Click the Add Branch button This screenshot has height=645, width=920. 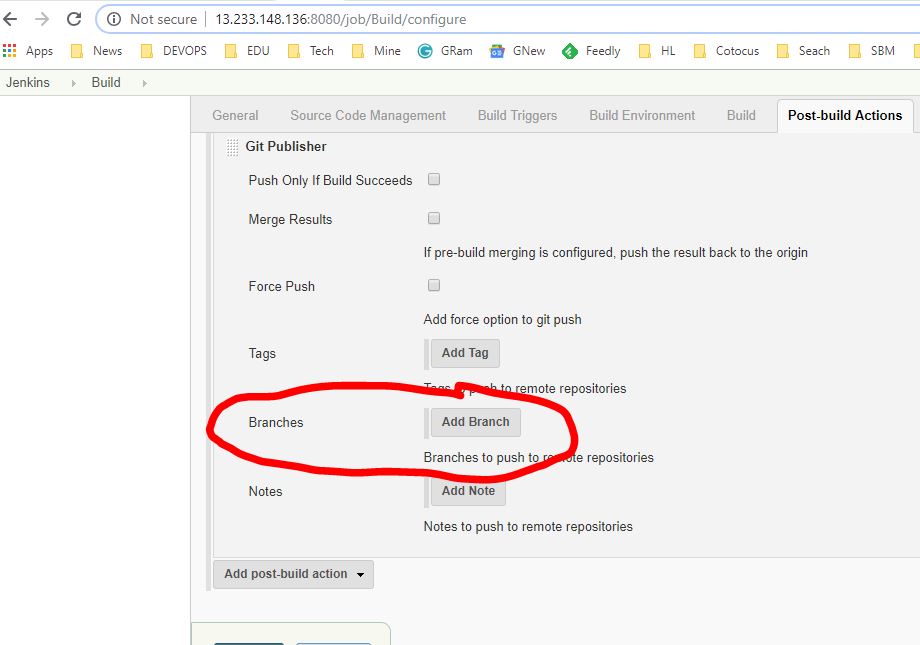click(475, 422)
